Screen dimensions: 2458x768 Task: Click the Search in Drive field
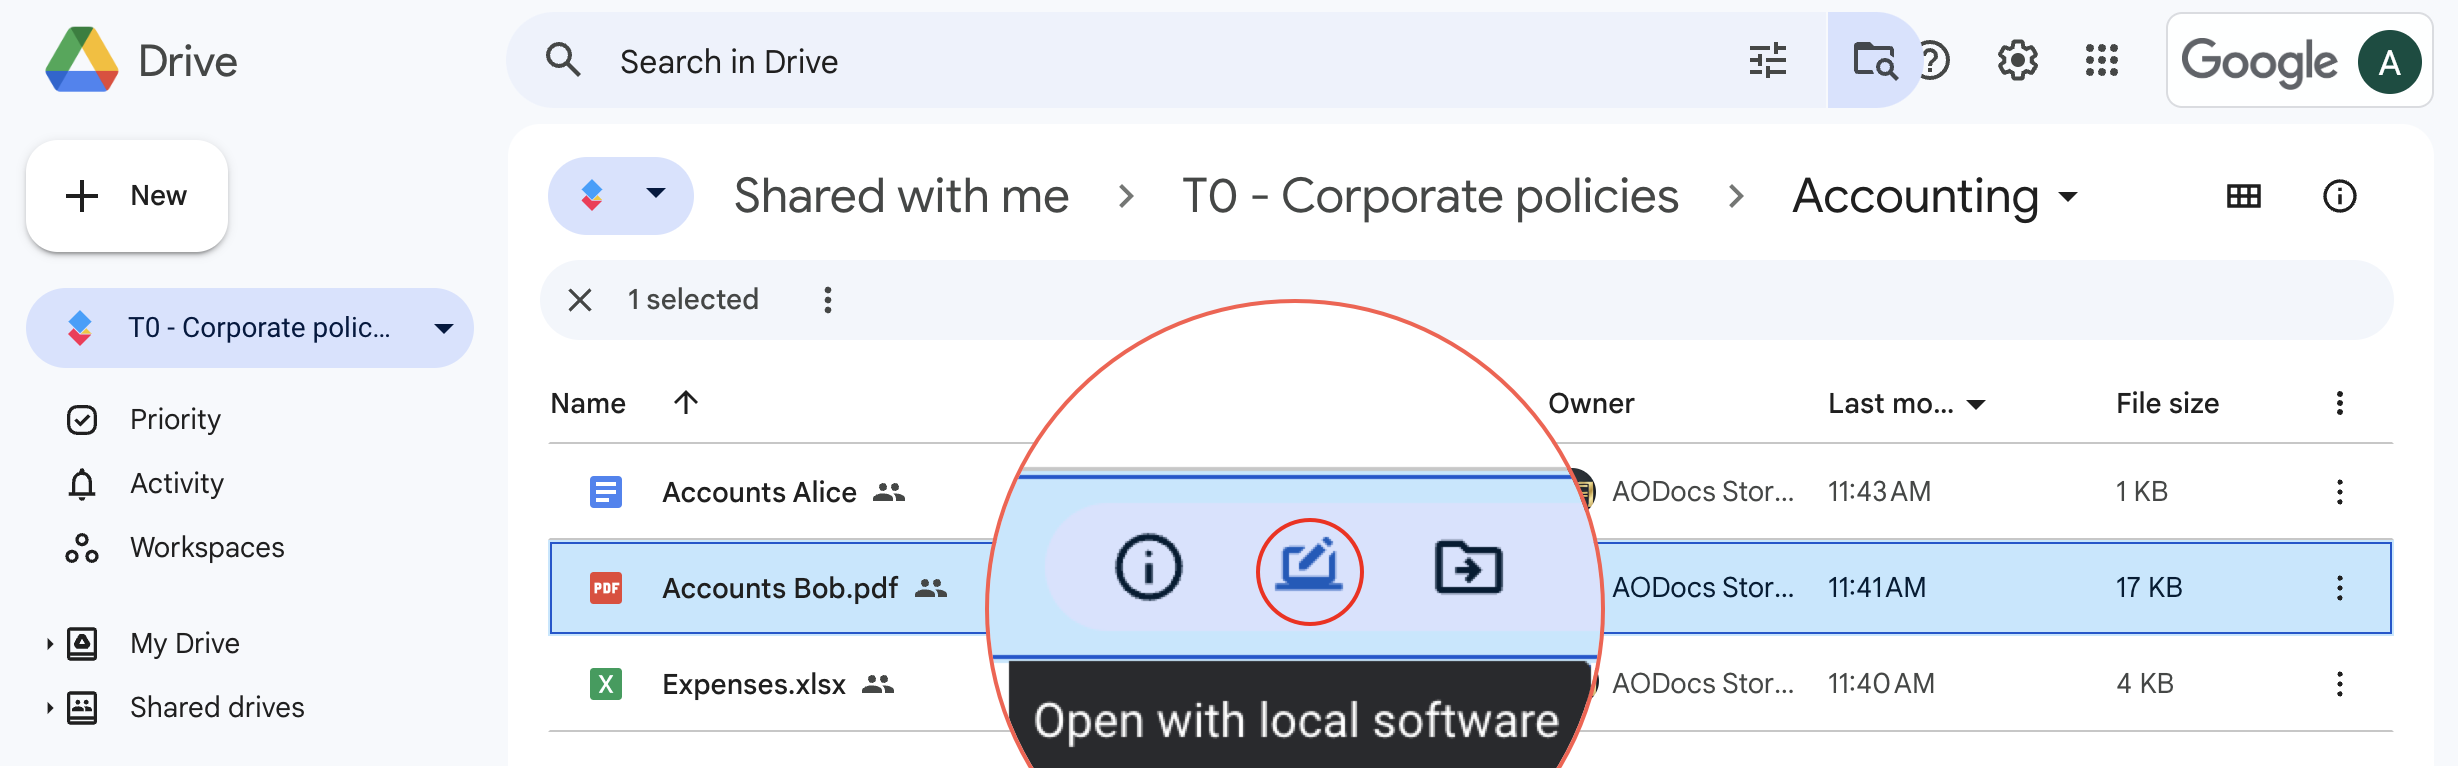pyautogui.click(x=1150, y=61)
